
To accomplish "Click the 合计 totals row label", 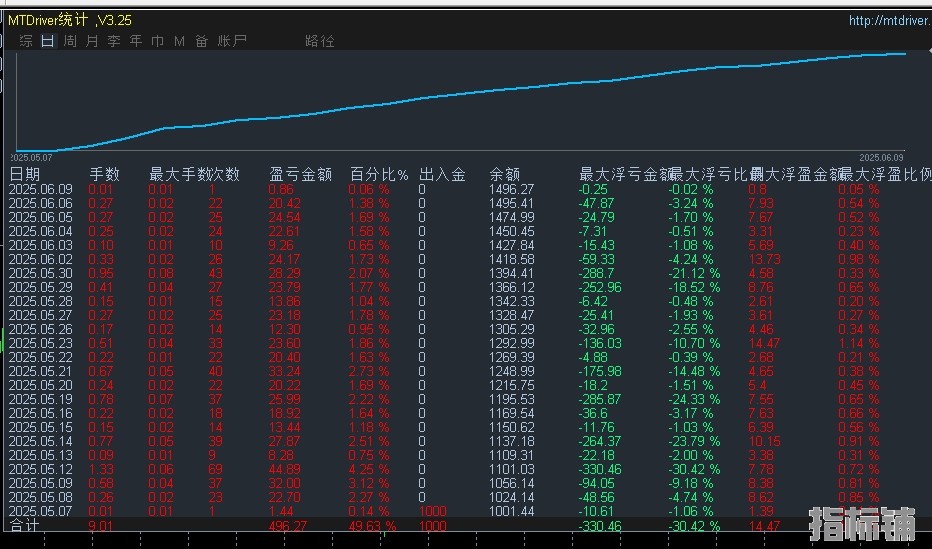I will pos(25,526).
